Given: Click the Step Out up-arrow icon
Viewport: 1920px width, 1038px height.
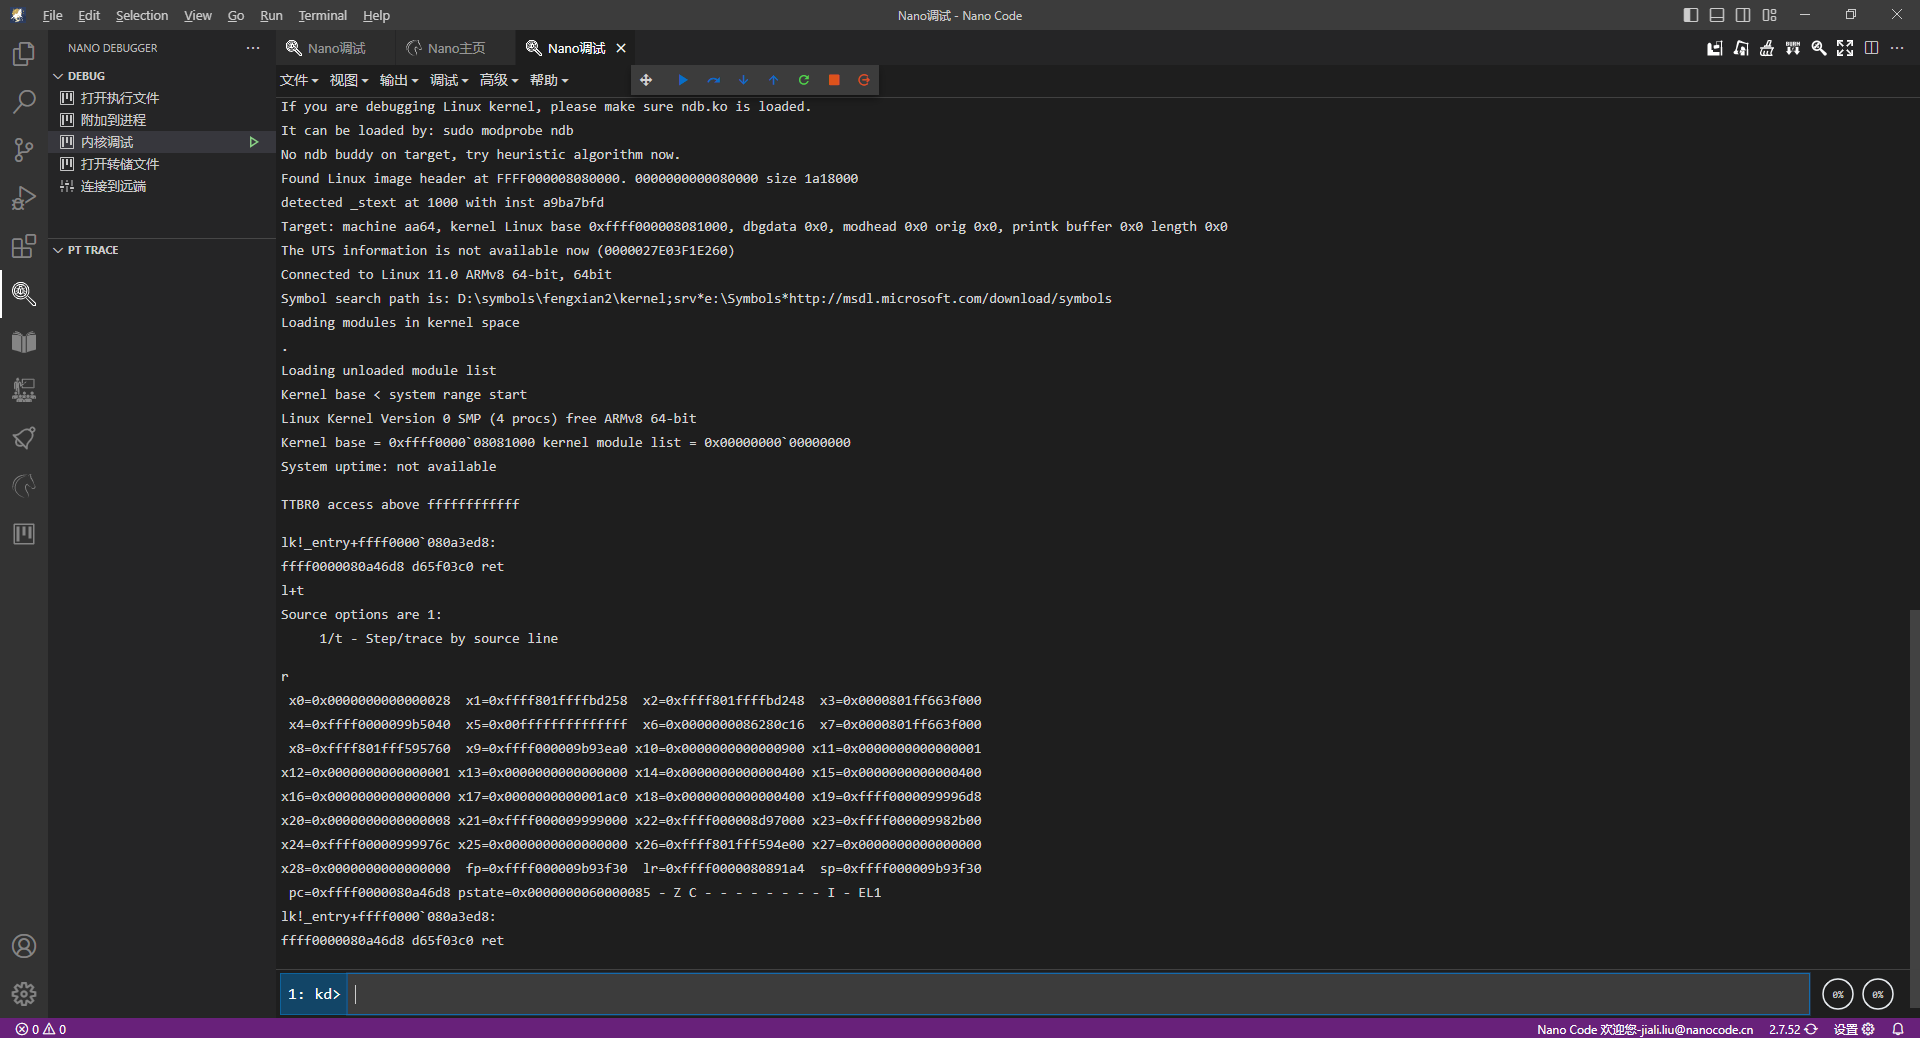Looking at the screenshot, I should (773, 80).
